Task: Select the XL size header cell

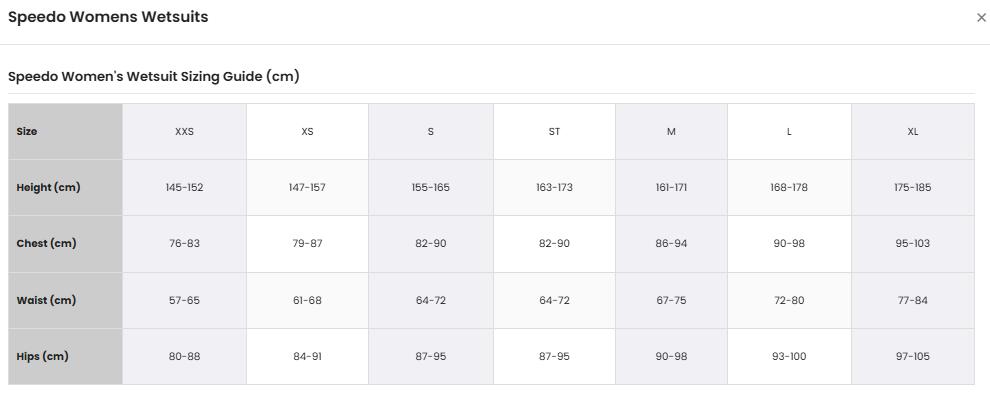Action: pyautogui.click(x=913, y=131)
